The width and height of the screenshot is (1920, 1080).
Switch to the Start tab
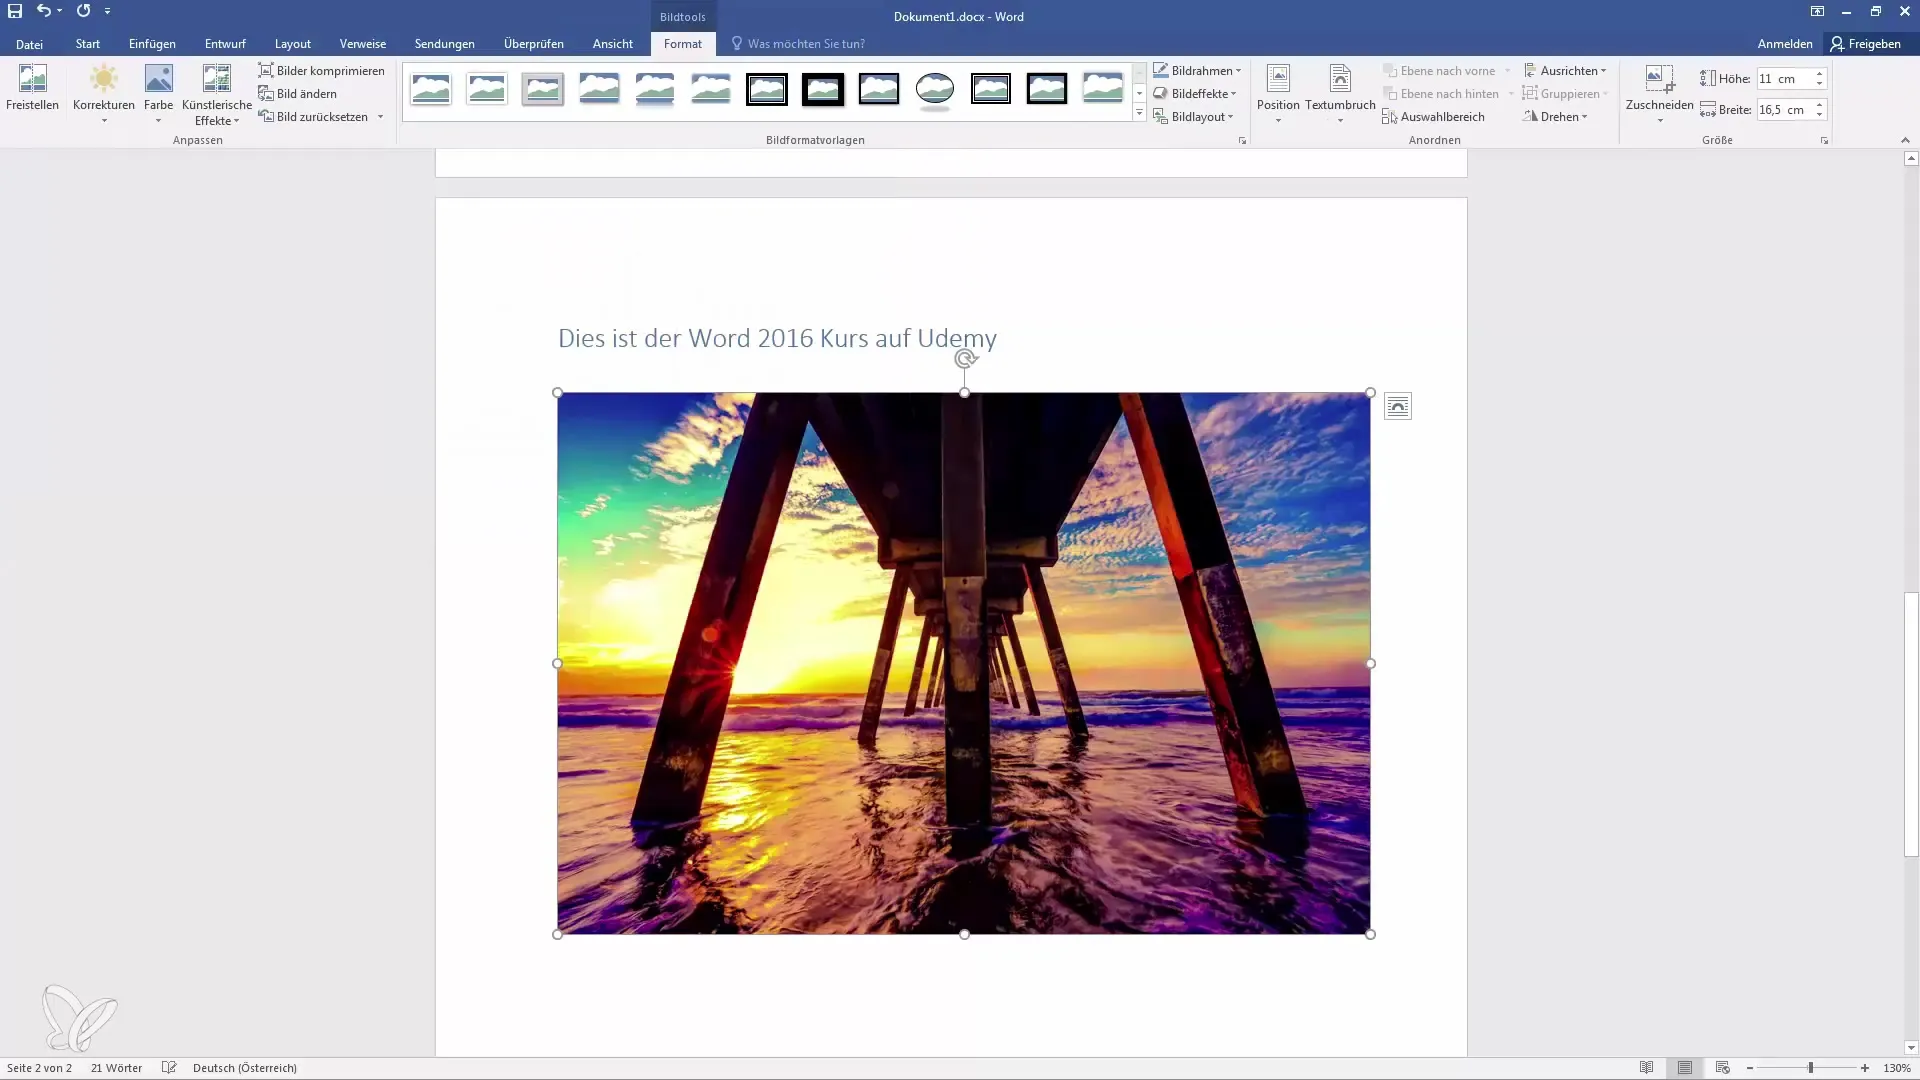[88, 44]
